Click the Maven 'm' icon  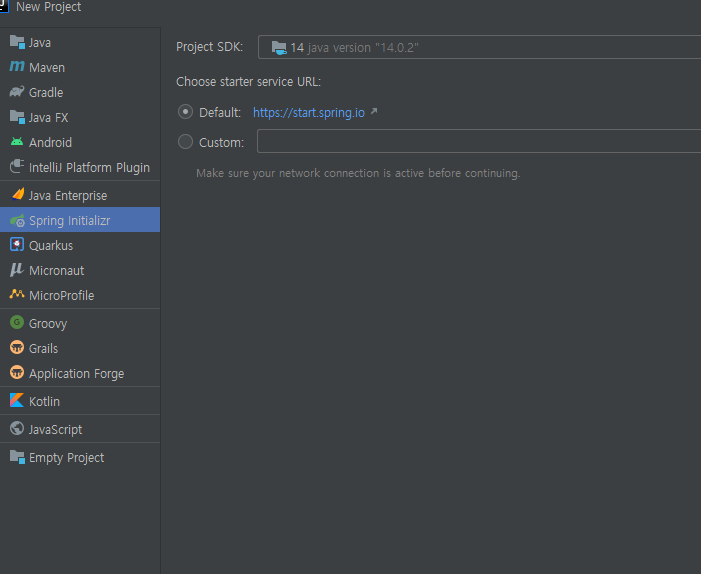pos(17,67)
